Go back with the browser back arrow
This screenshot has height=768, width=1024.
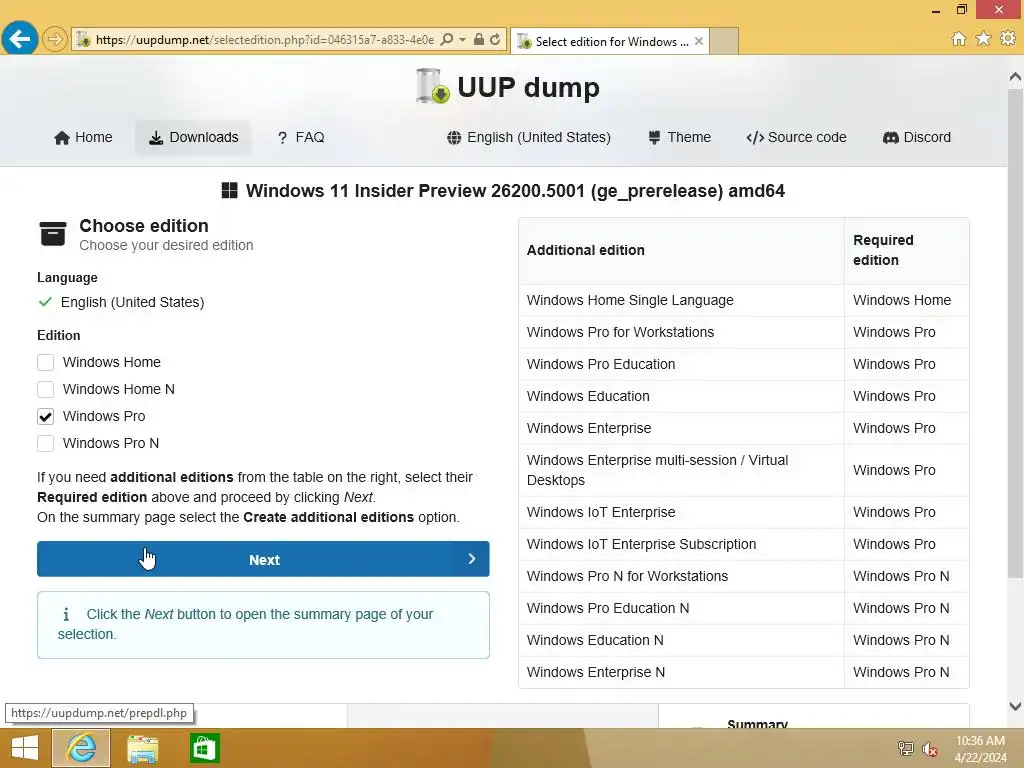click(20, 39)
